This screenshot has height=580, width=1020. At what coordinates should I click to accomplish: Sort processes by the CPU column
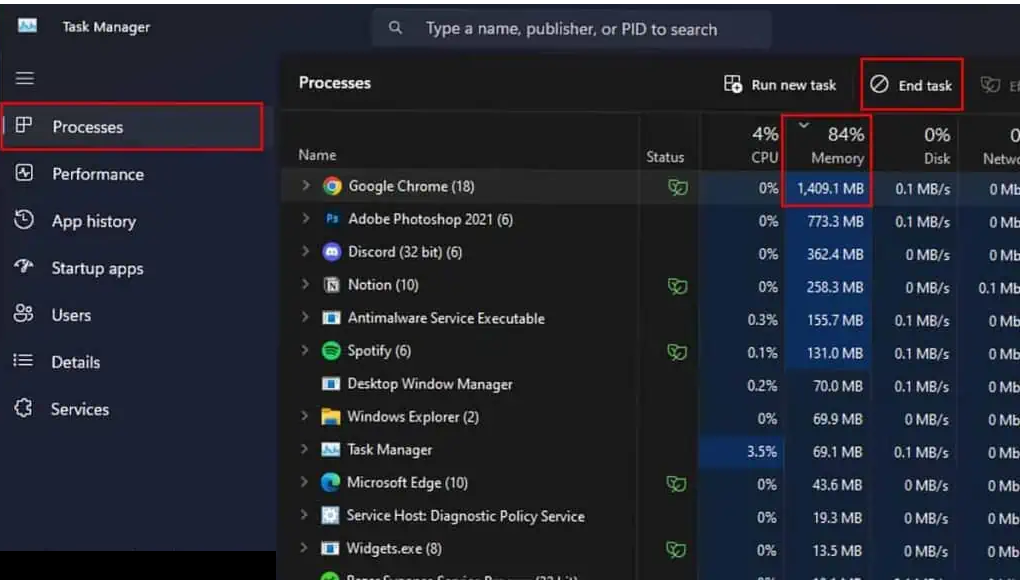coord(764,145)
